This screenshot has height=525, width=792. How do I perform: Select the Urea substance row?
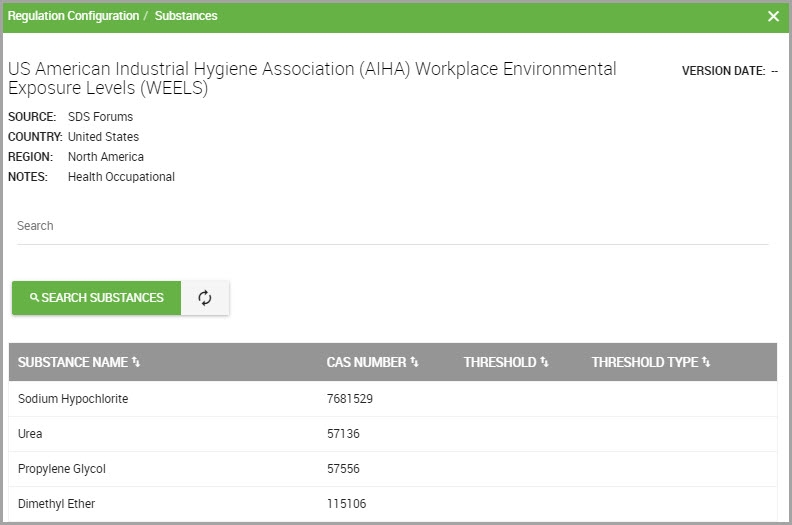tap(393, 434)
